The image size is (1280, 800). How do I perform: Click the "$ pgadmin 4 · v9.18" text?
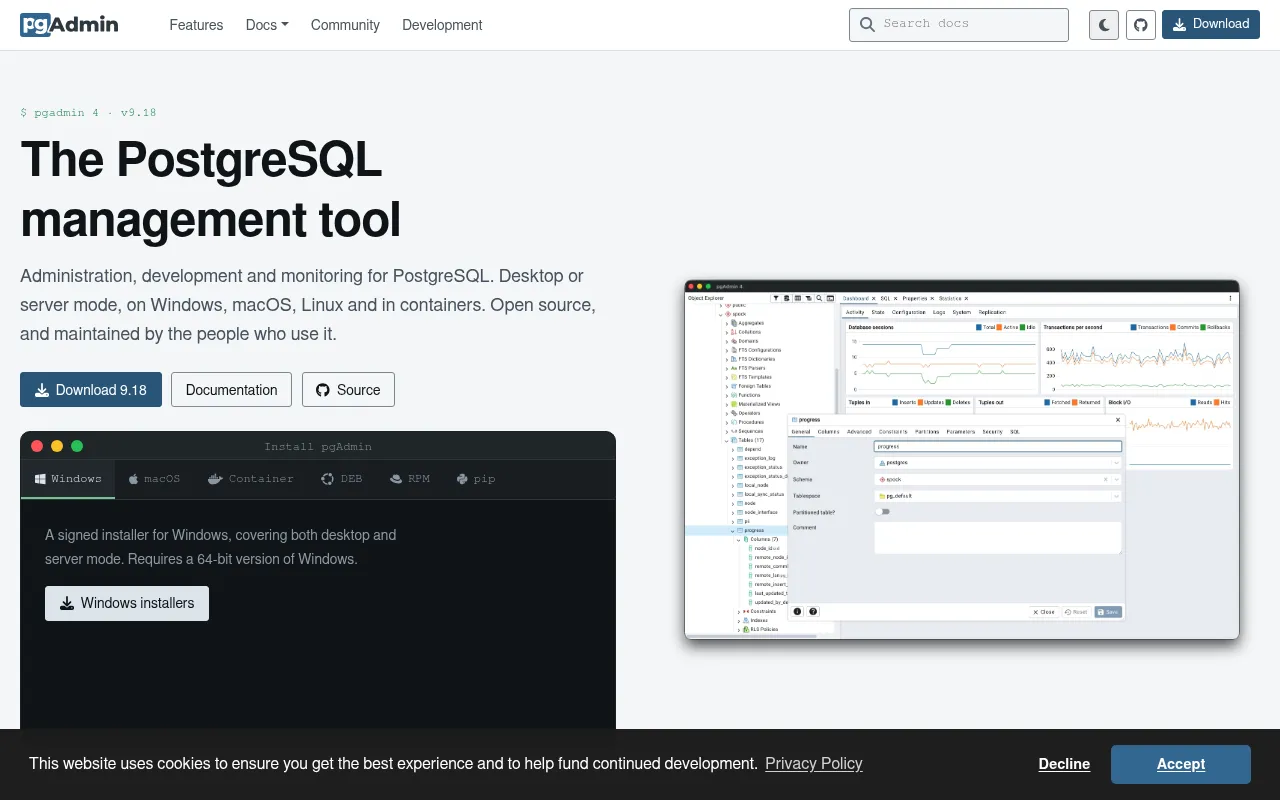[x=88, y=112]
